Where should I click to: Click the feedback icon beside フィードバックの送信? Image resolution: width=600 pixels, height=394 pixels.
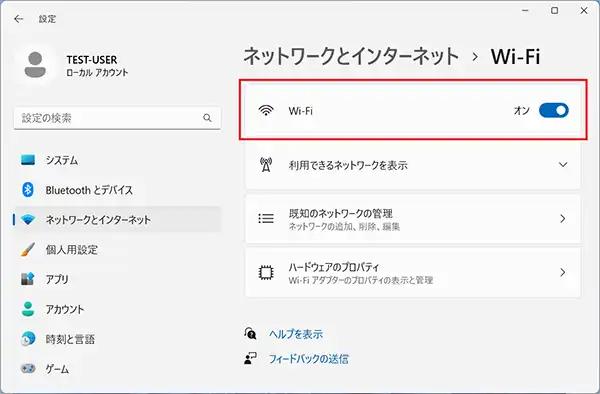coord(250,358)
